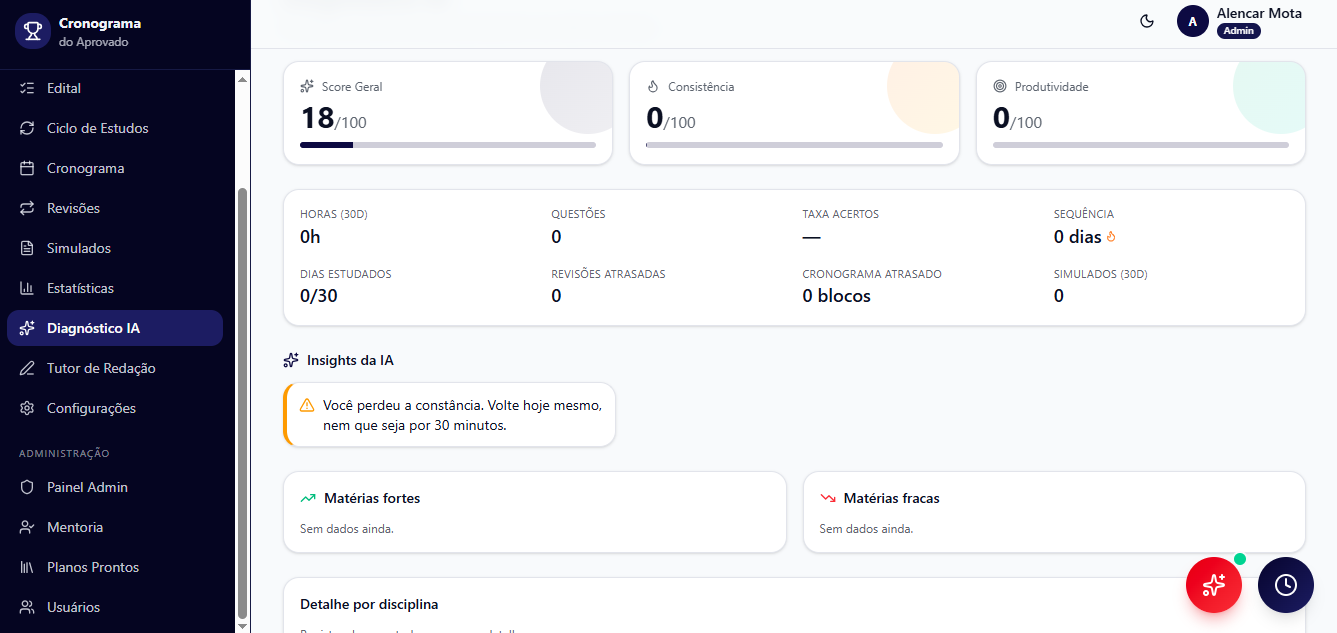Viewport: 1337px width, 633px height.
Task: Click the Você perdeu a constância insight message
Action: click(x=462, y=415)
